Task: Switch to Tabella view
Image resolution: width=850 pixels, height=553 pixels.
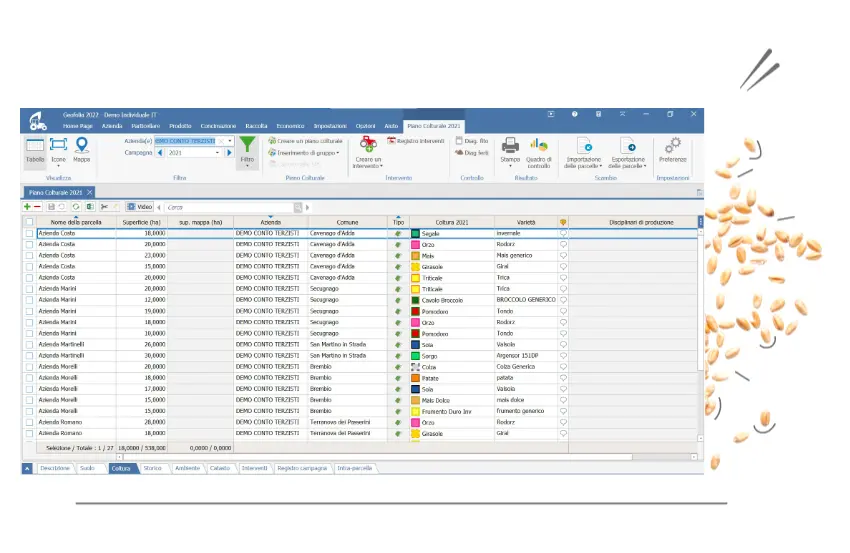Action: [x=35, y=151]
